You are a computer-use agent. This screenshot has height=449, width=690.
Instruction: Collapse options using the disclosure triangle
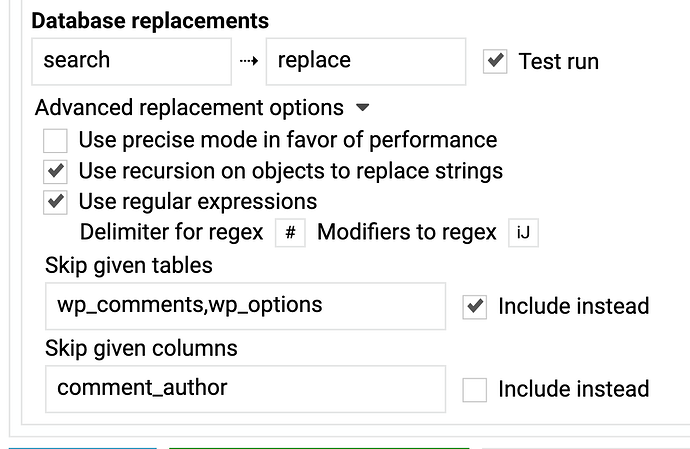[363, 108]
